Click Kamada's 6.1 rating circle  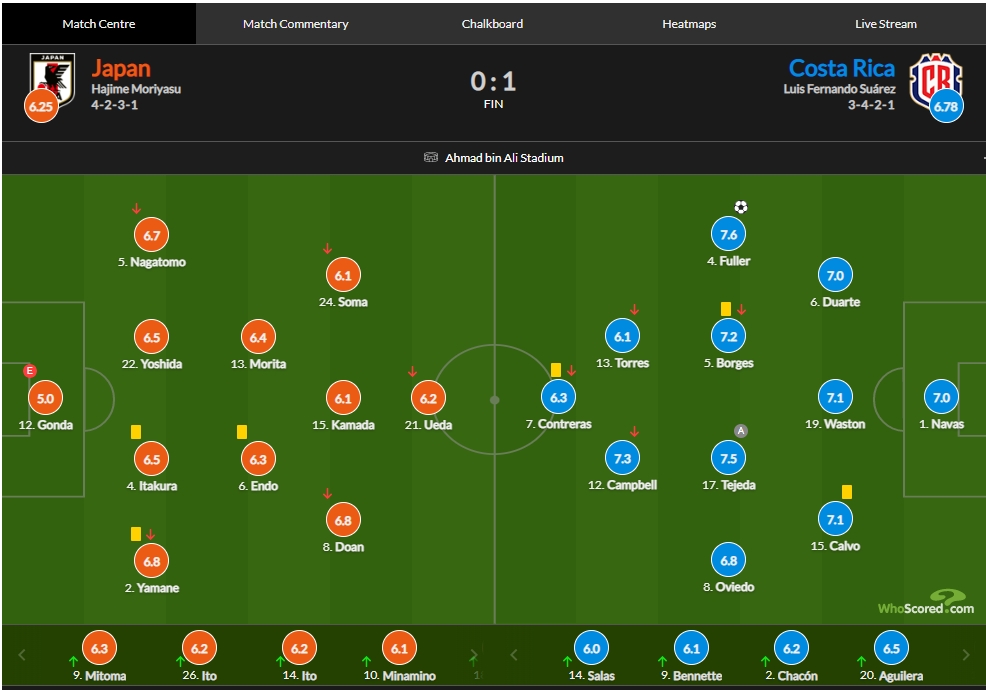[343, 398]
